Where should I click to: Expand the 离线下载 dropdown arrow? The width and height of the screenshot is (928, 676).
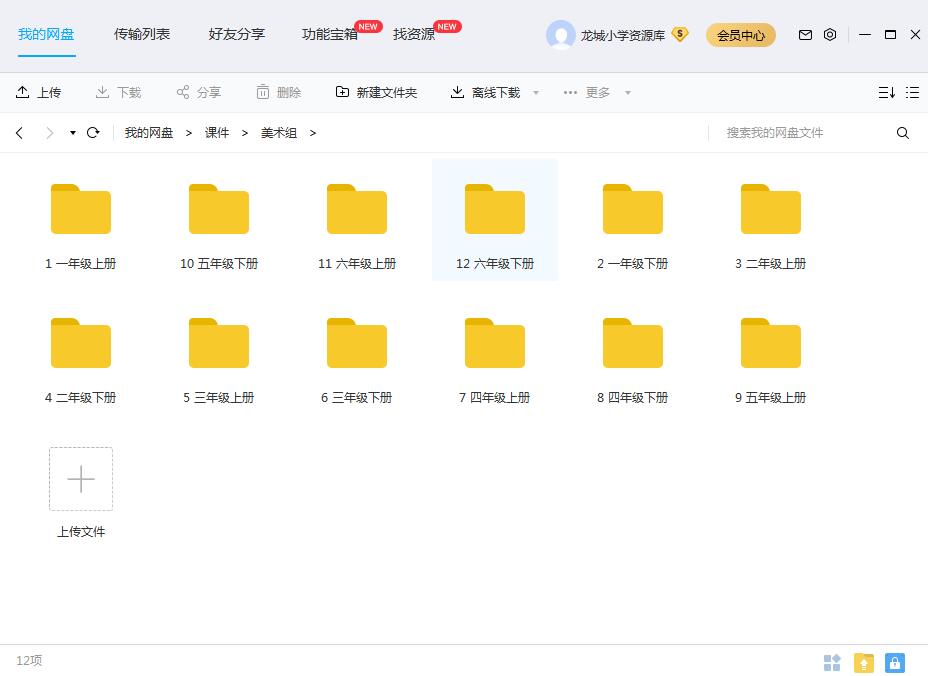[536, 92]
